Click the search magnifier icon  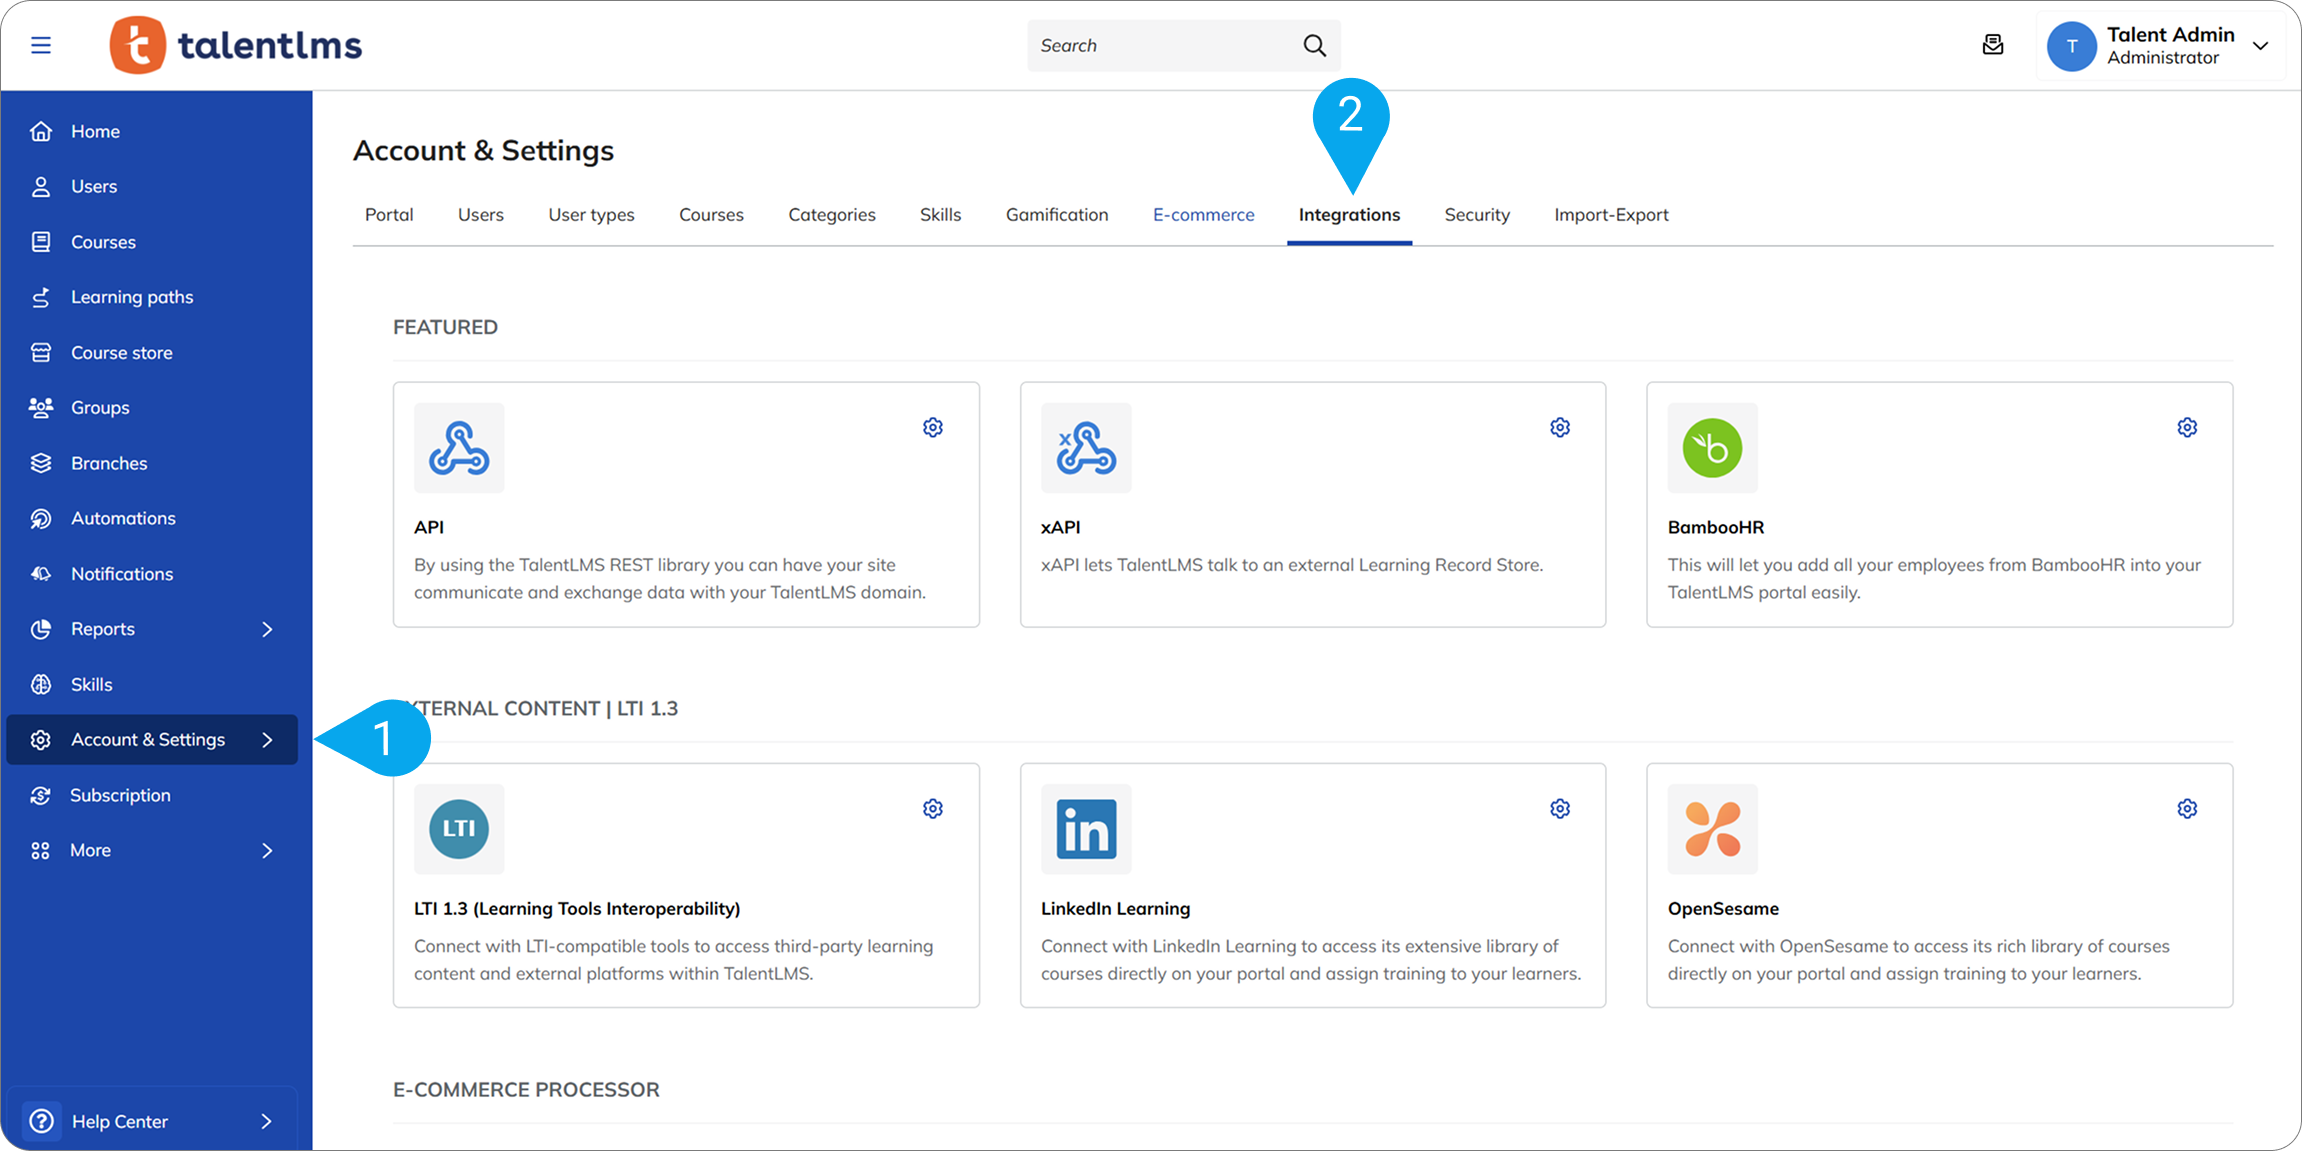pyautogui.click(x=1314, y=45)
